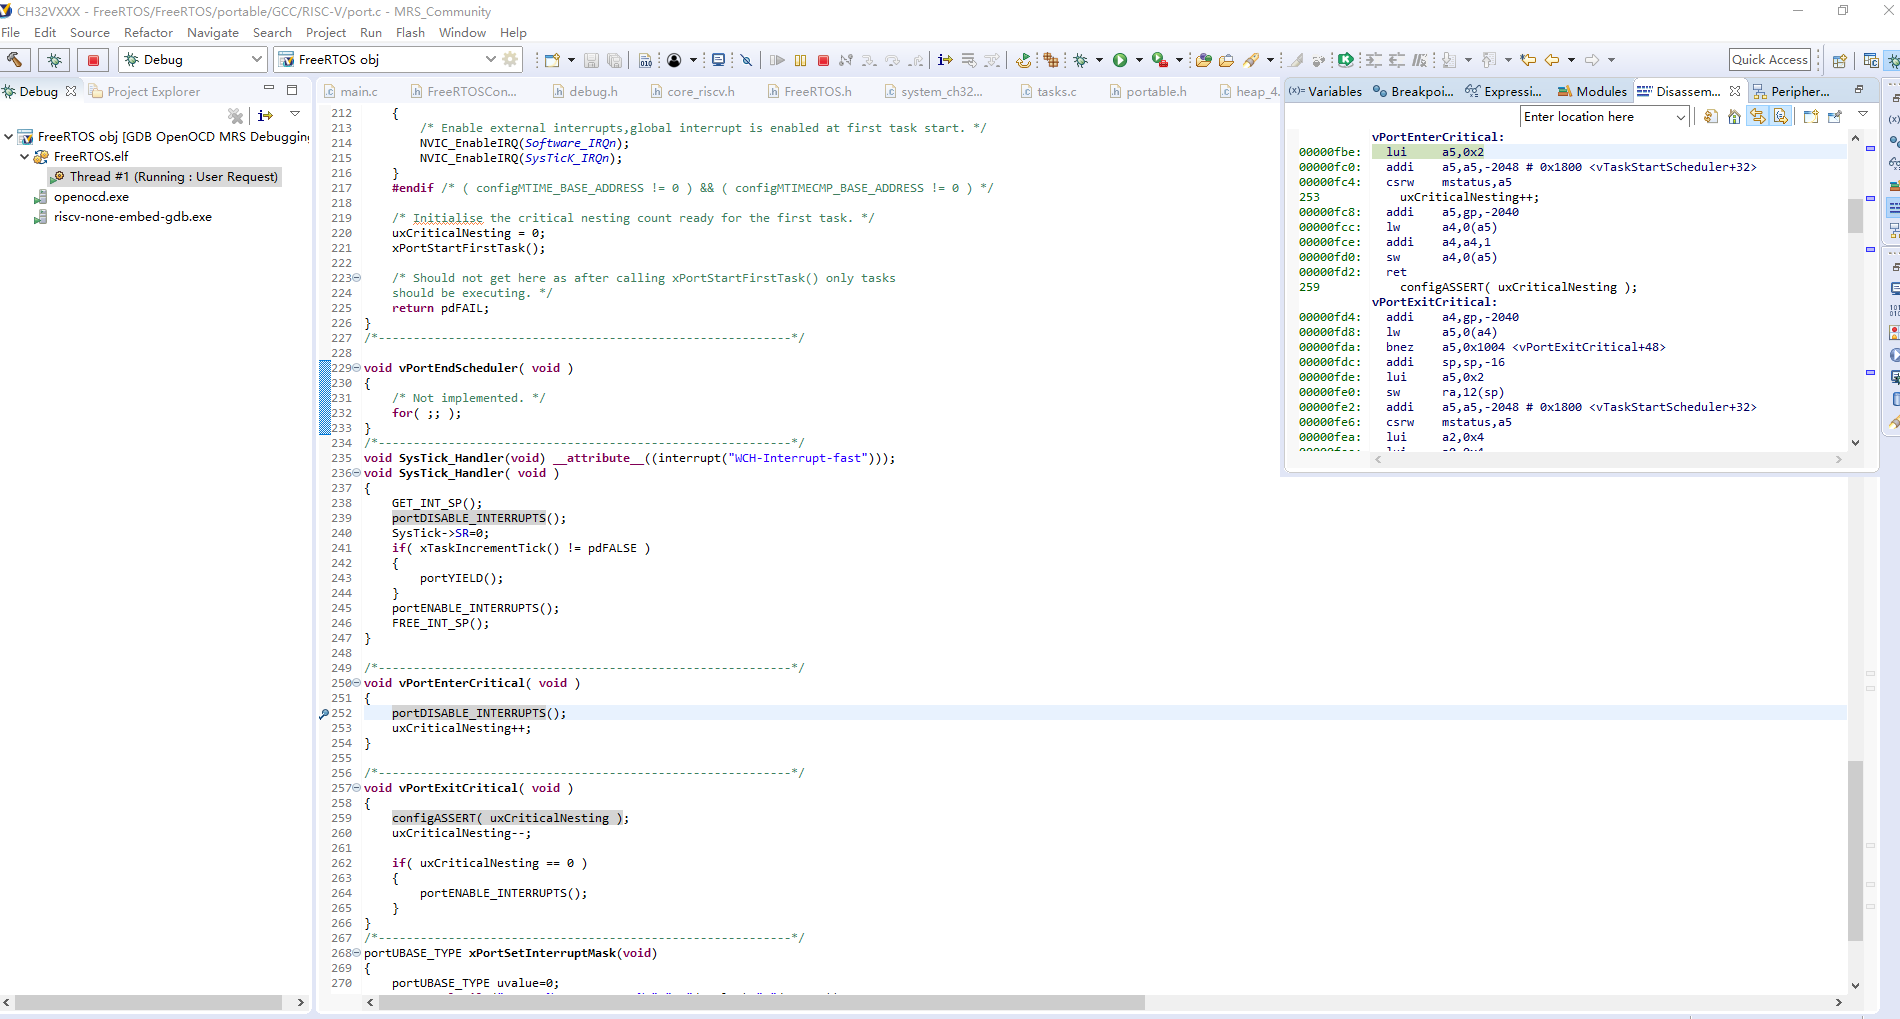Click the green Run launch icon
Viewport: 1900px width, 1019px height.
pyautogui.click(x=1120, y=60)
